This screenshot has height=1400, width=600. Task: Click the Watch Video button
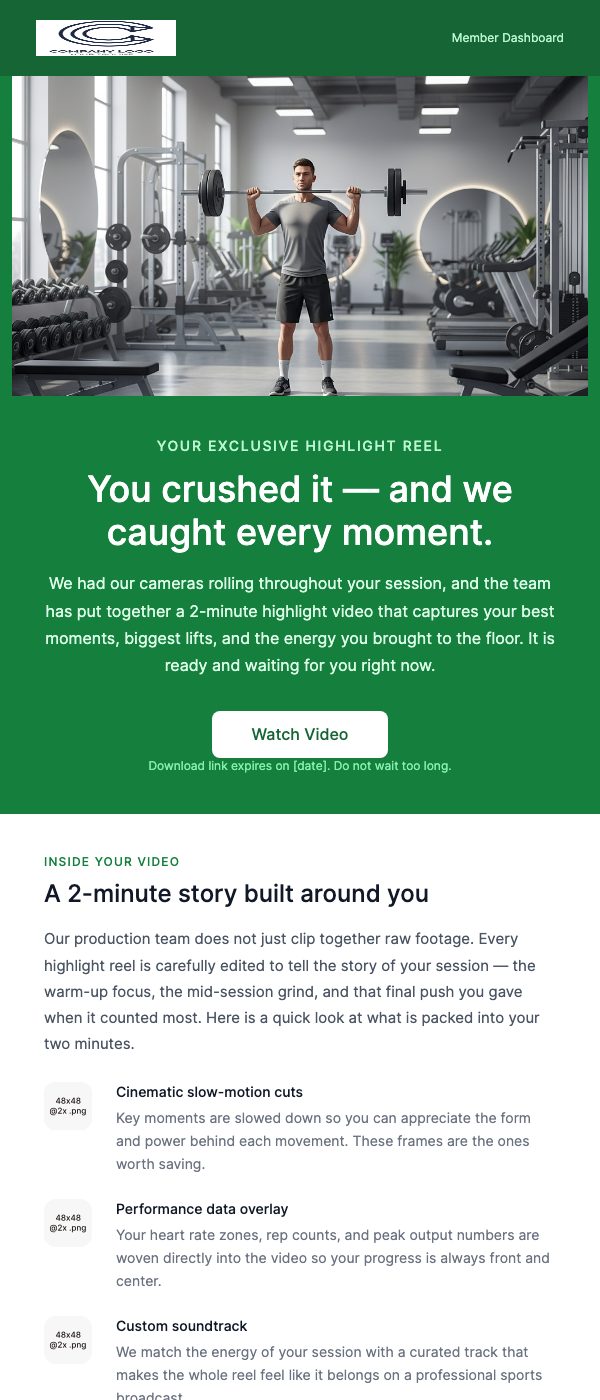coord(300,734)
